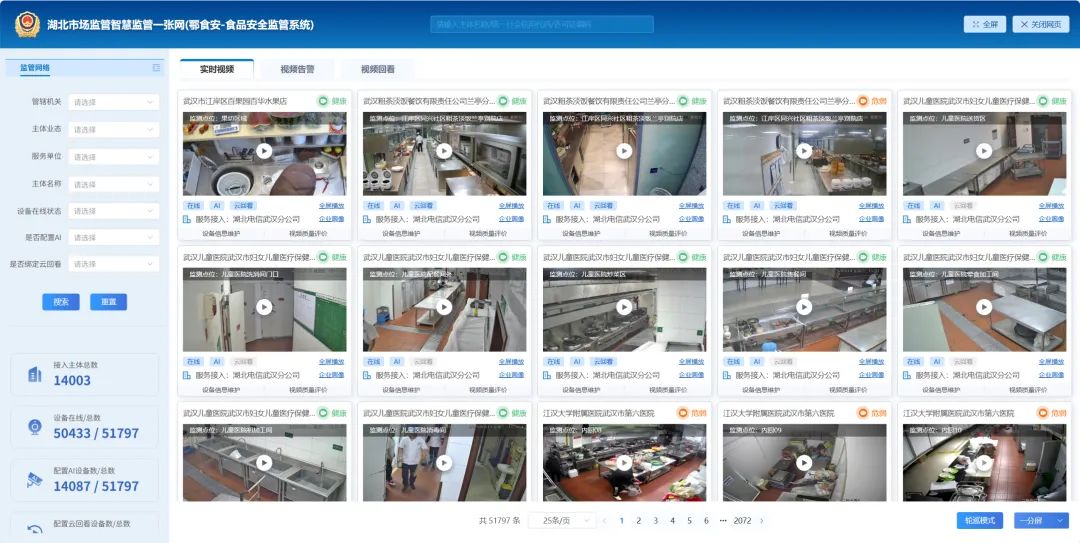Click the 配置AI设备数 camera icon

(34, 480)
